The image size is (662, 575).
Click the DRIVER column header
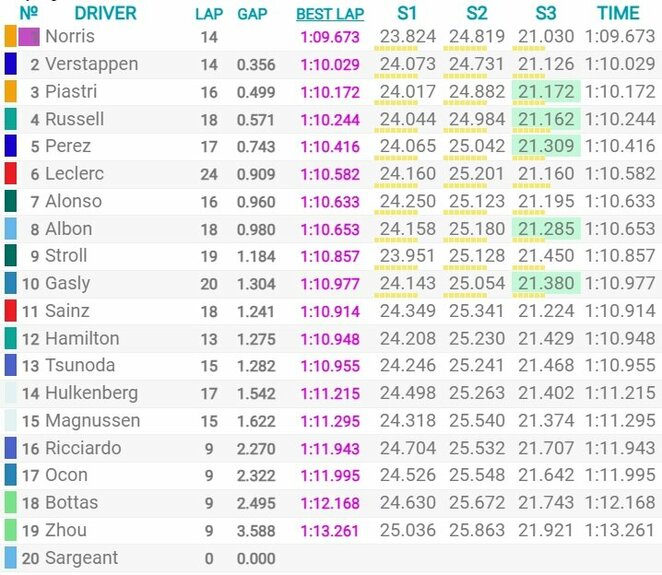[x=106, y=14]
